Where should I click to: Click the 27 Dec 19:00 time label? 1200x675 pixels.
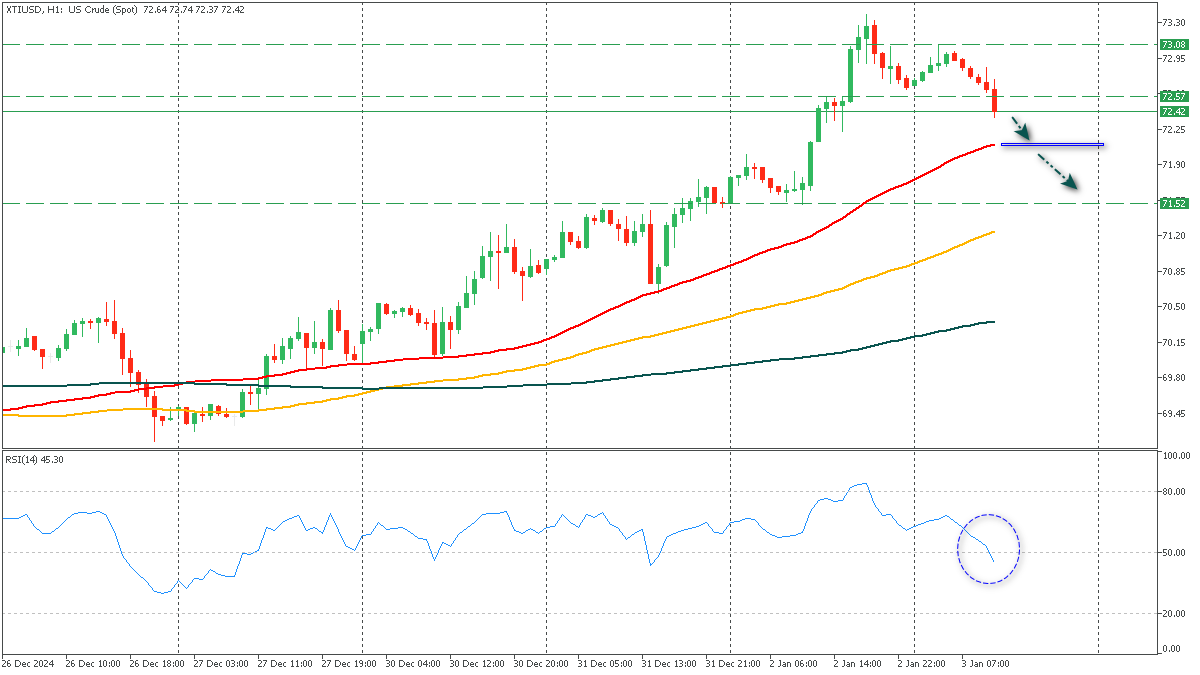(x=349, y=663)
